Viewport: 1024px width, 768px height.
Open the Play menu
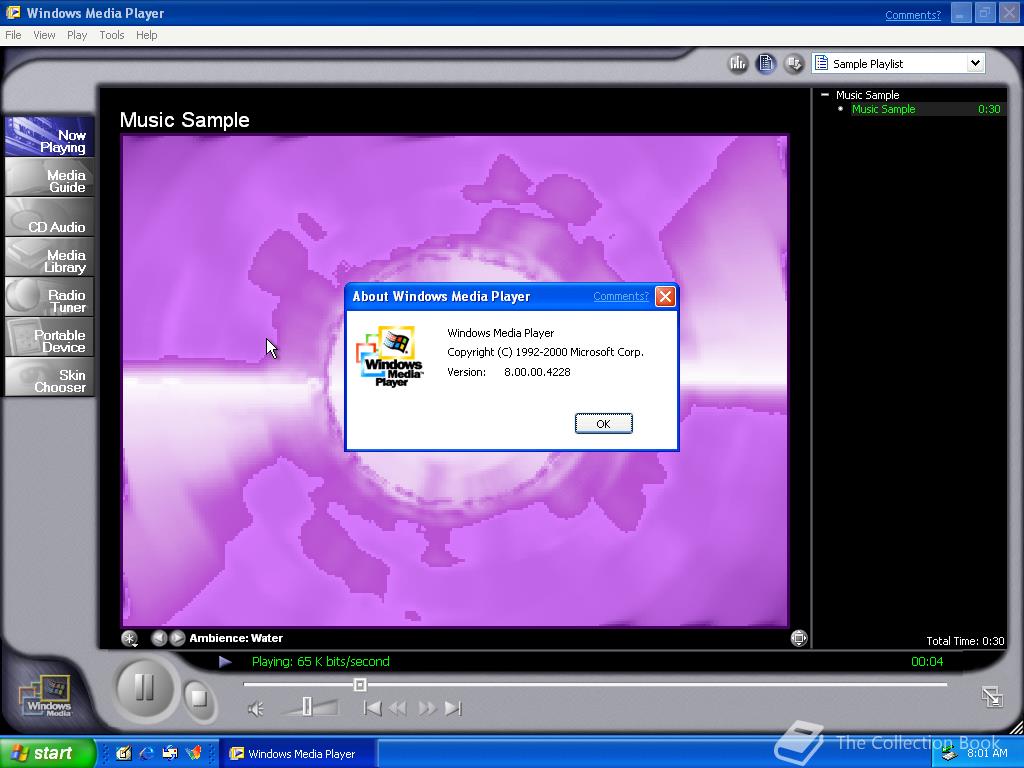click(77, 35)
